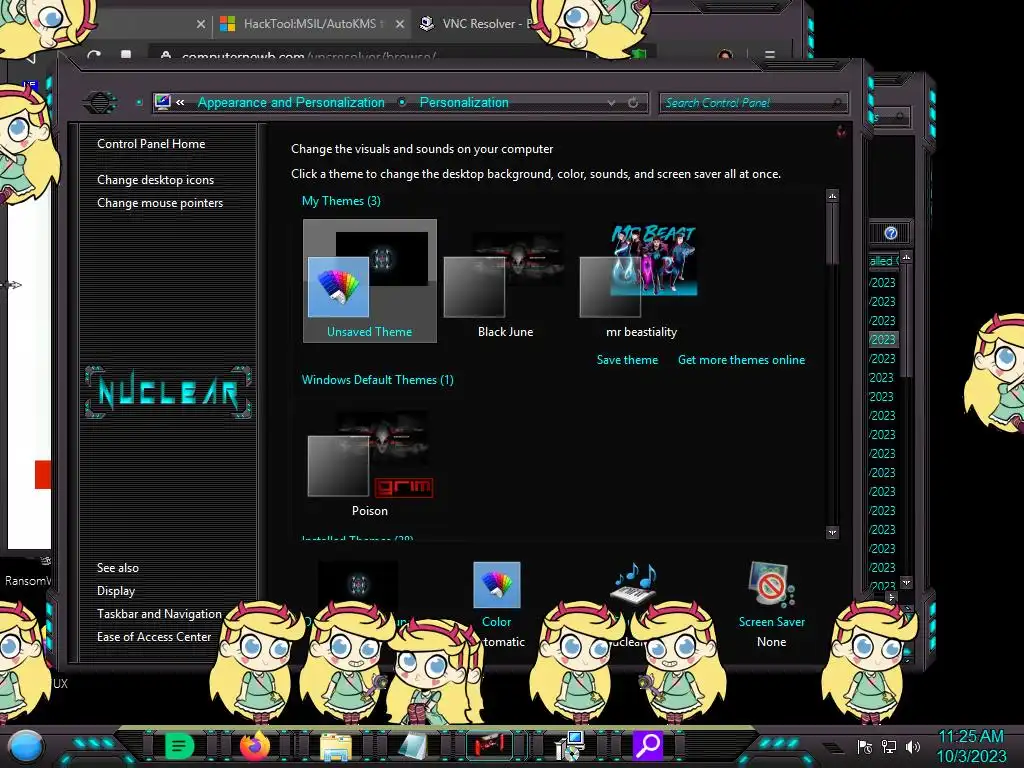Switch to HackTool:MSIL/AutoKMS browser tab
1024x768 pixels.
click(x=310, y=24)
